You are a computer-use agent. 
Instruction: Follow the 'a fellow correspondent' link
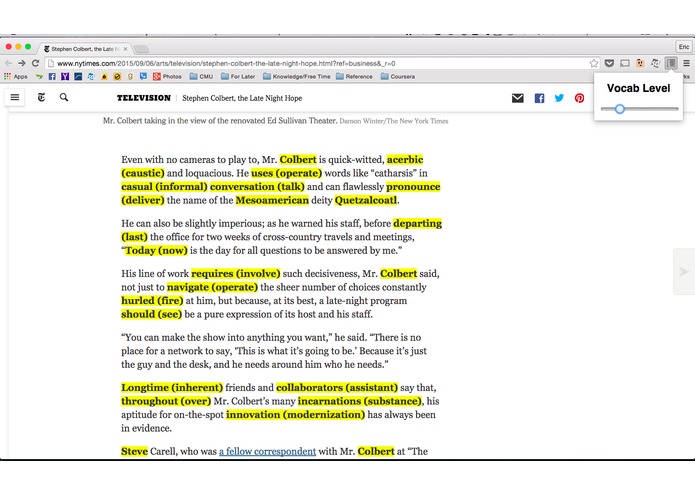pos(267,451)
